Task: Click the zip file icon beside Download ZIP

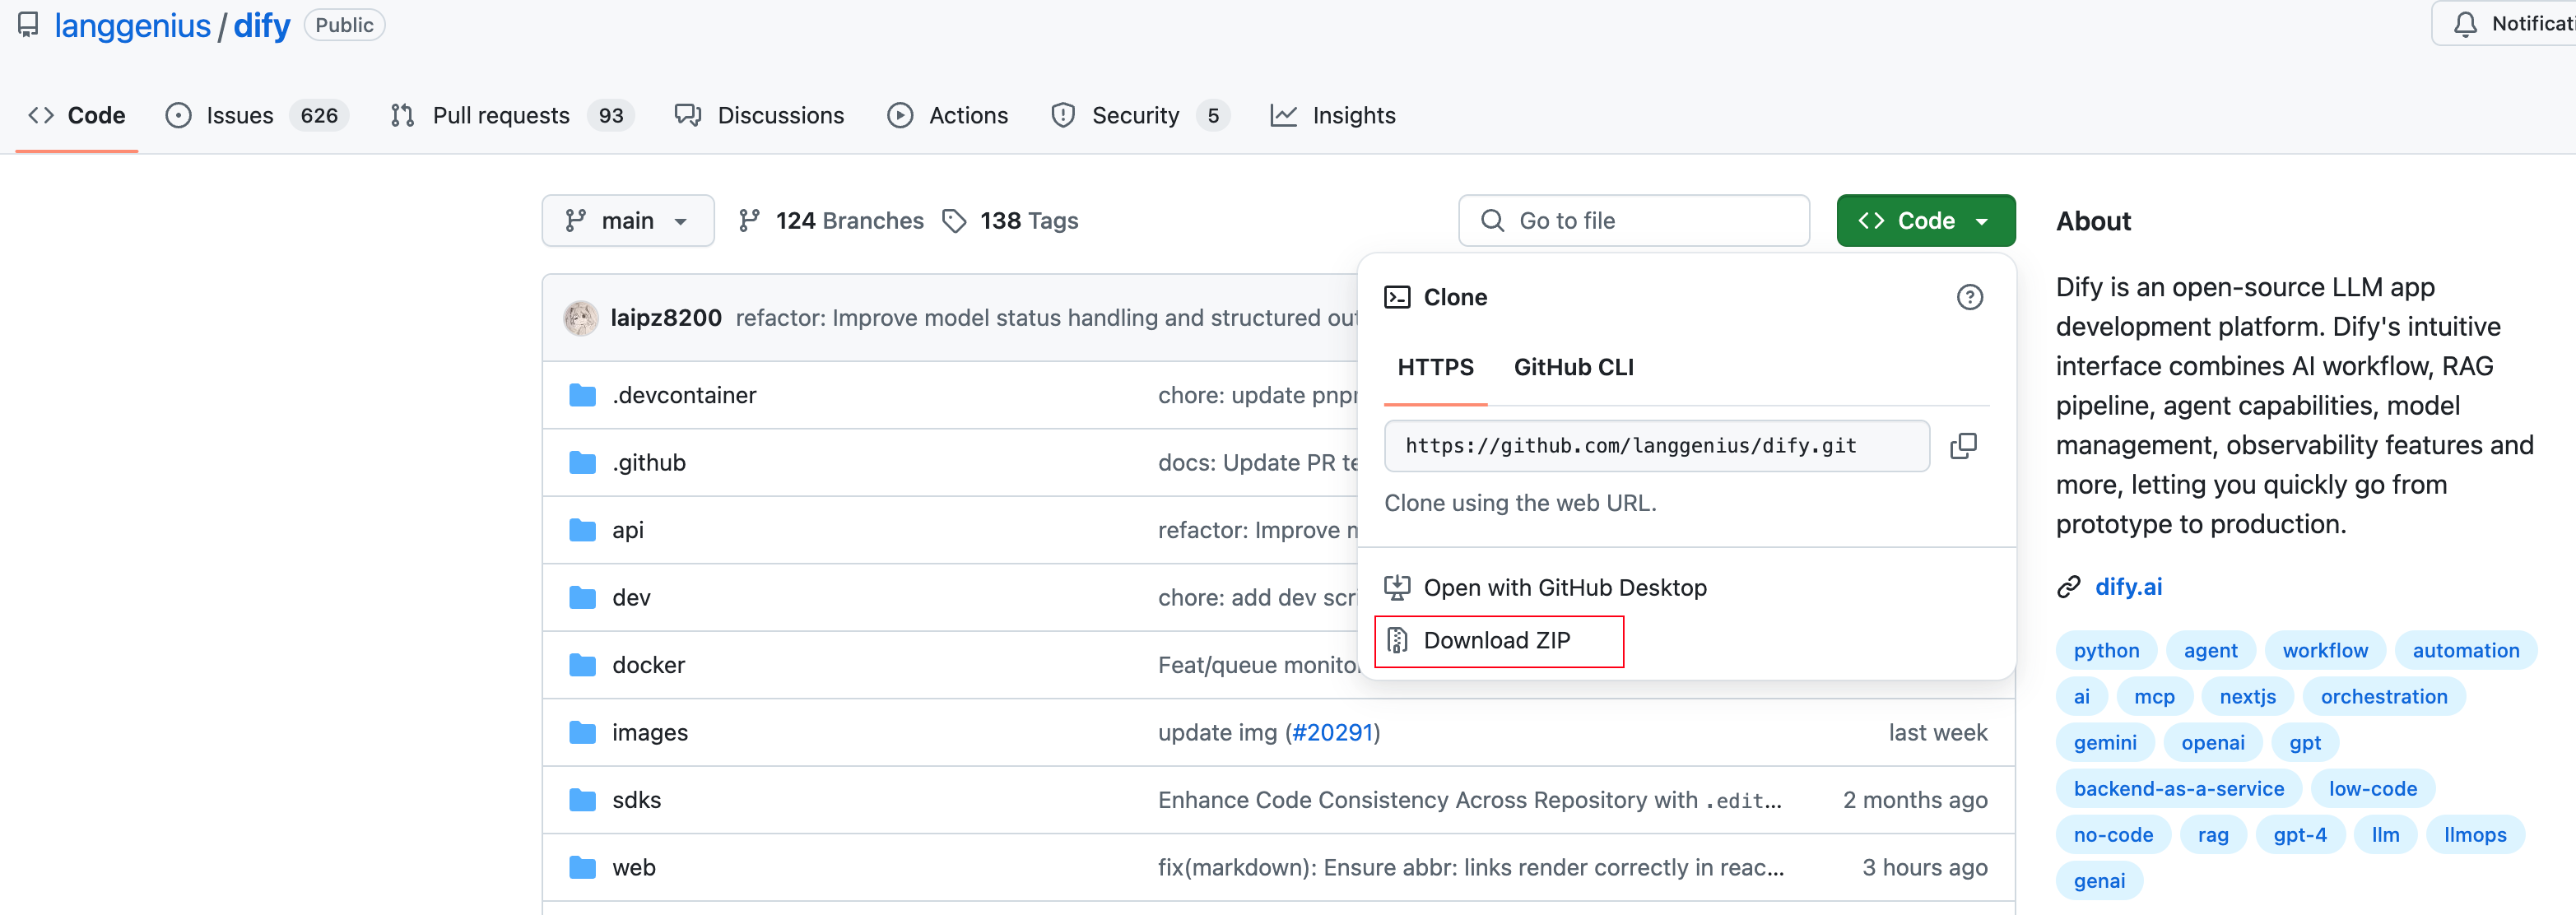Action: click(x=1396, y=640)
